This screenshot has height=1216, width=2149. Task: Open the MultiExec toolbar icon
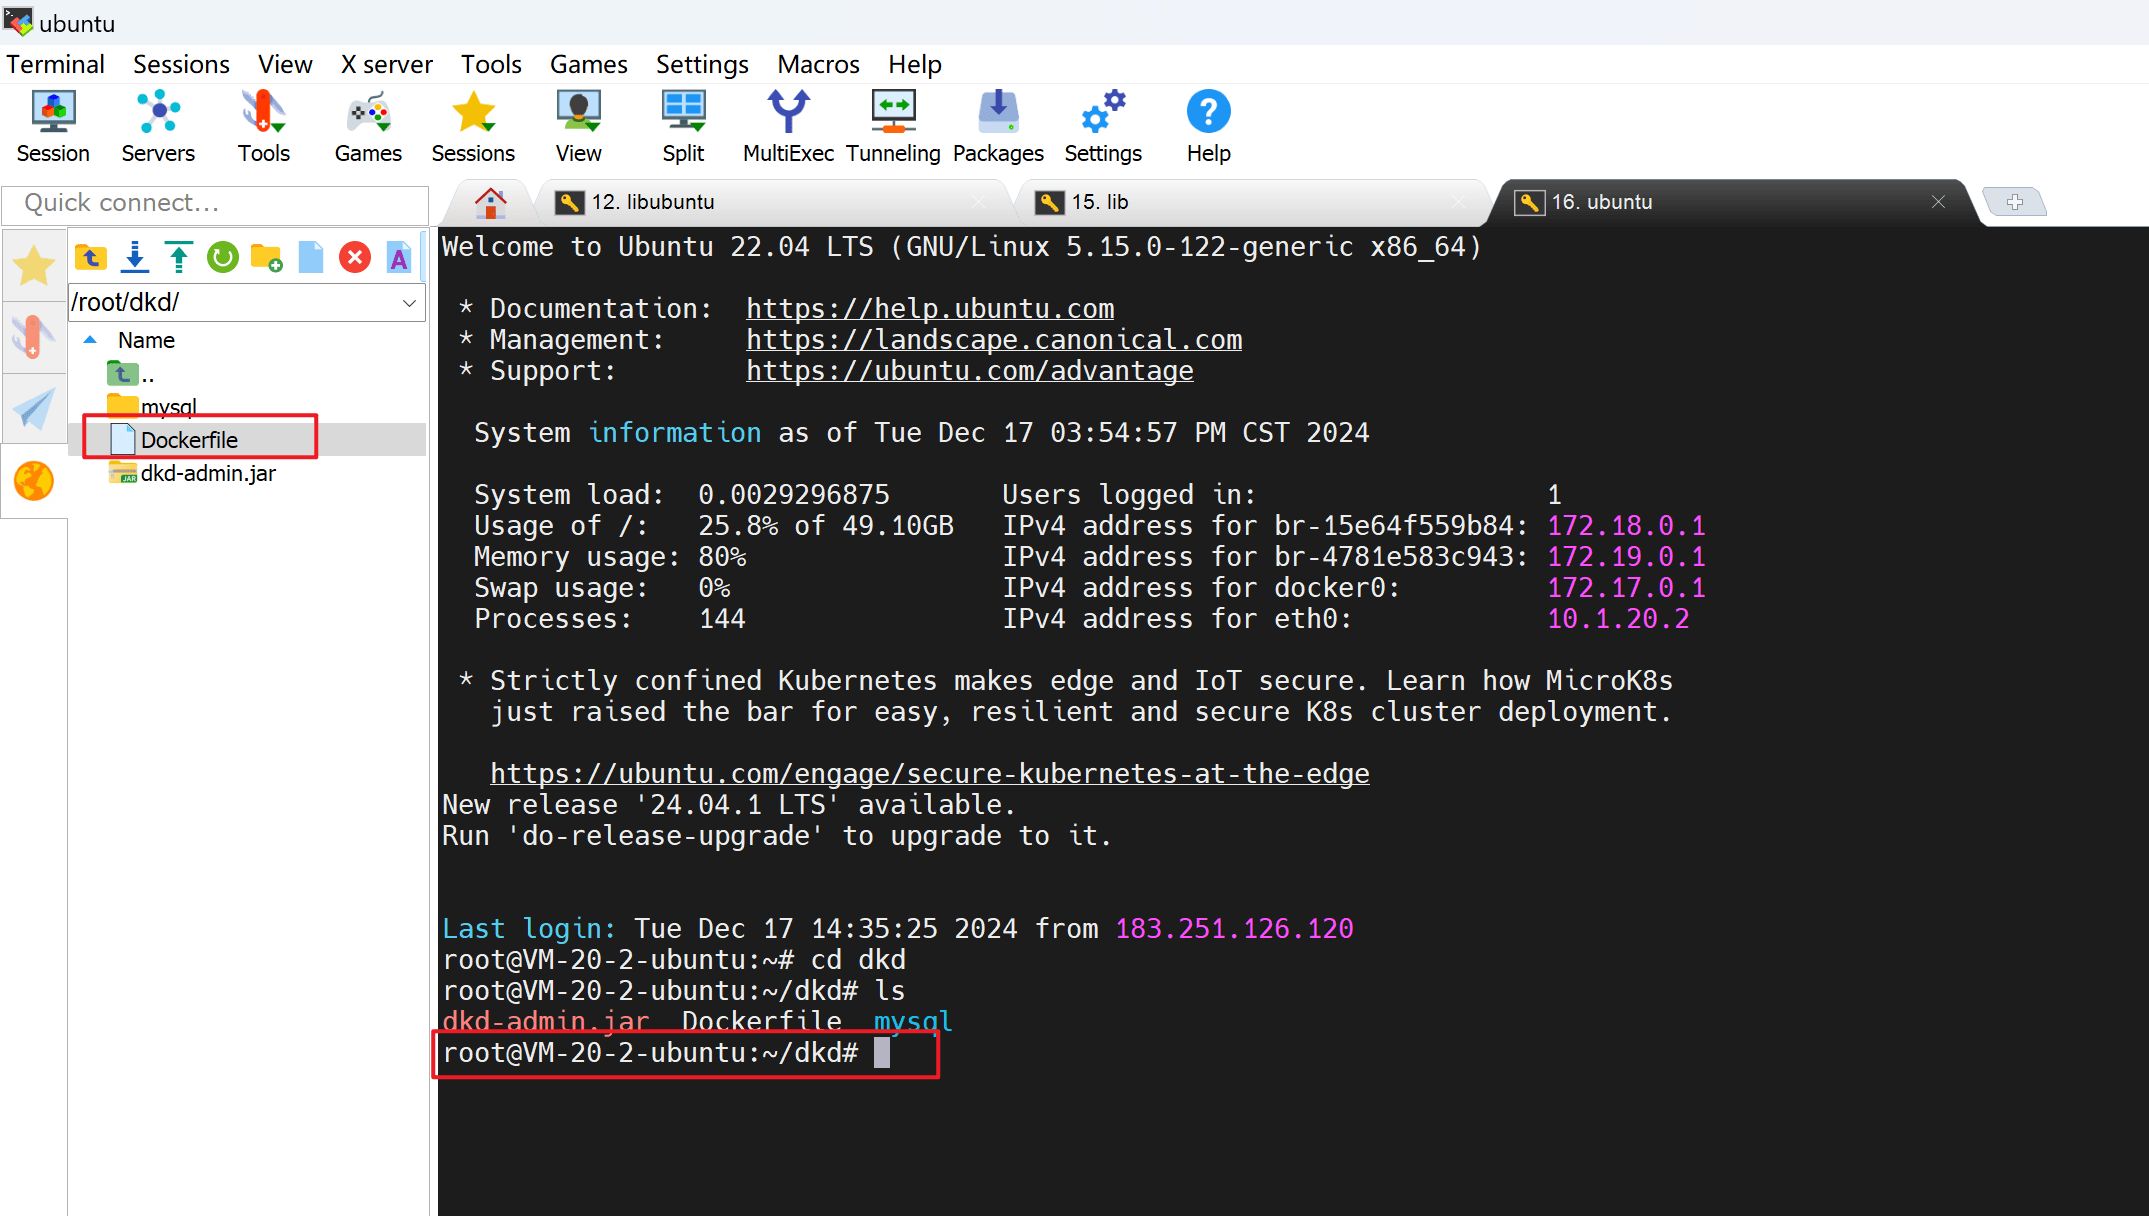pos(788,126)
